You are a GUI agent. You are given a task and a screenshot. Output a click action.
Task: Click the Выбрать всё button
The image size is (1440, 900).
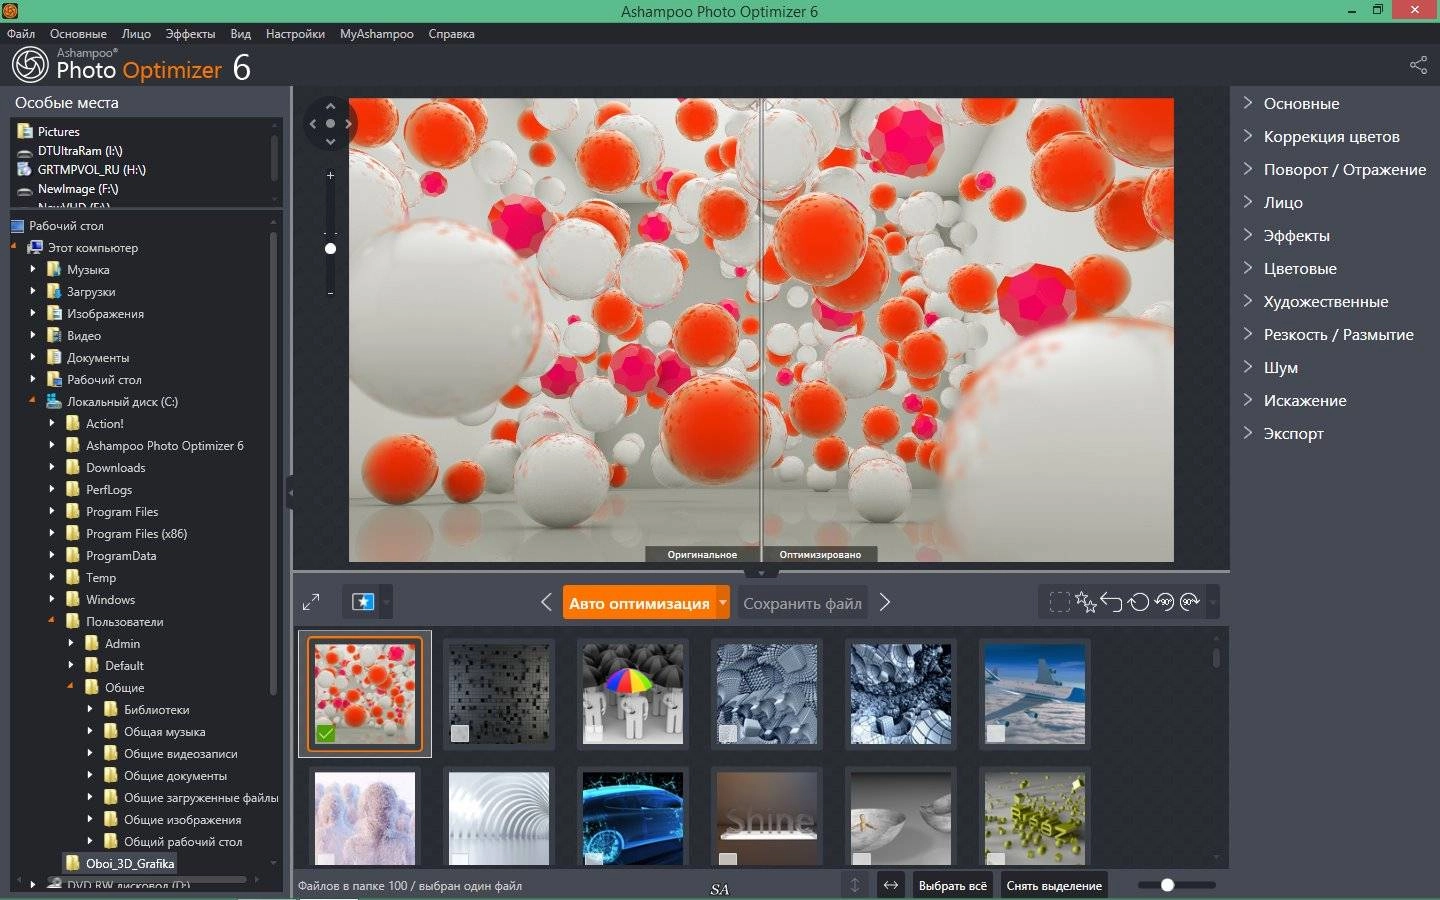[952, 885]
